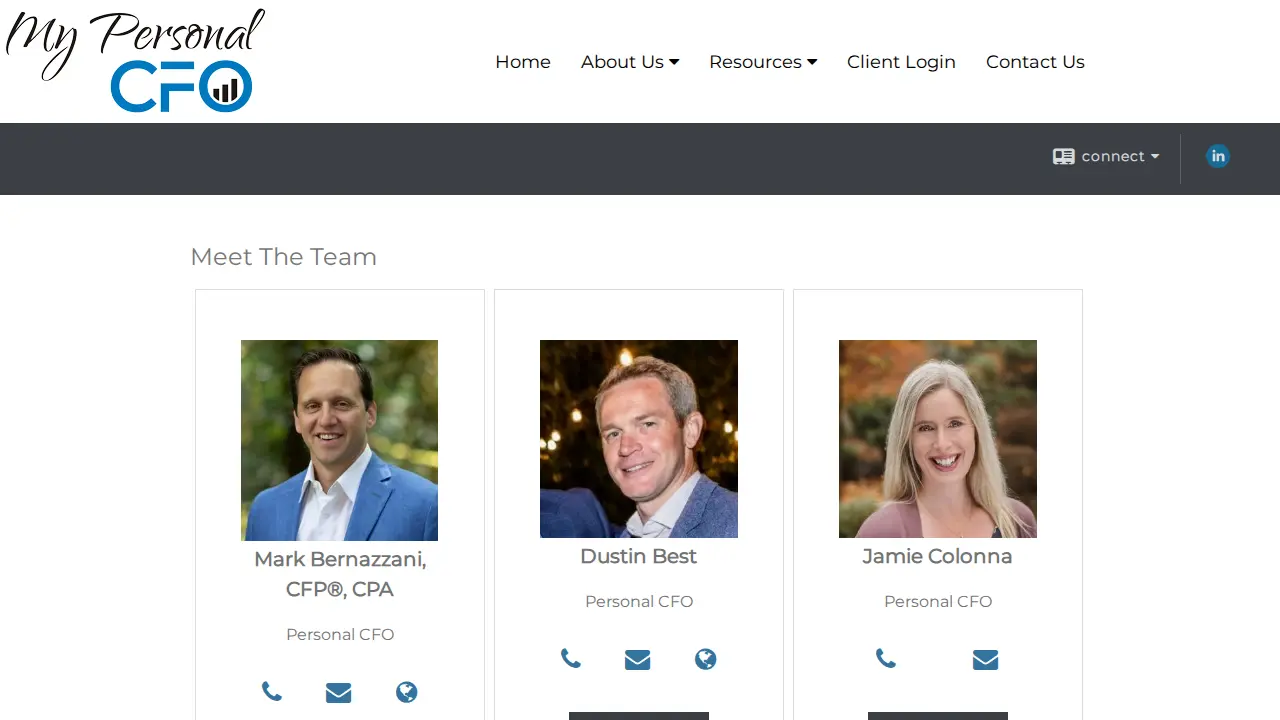The height and width of the screenshot is (720, 1280).
Task: Expand the About Us menu
Action: click(x=630, y=62)
